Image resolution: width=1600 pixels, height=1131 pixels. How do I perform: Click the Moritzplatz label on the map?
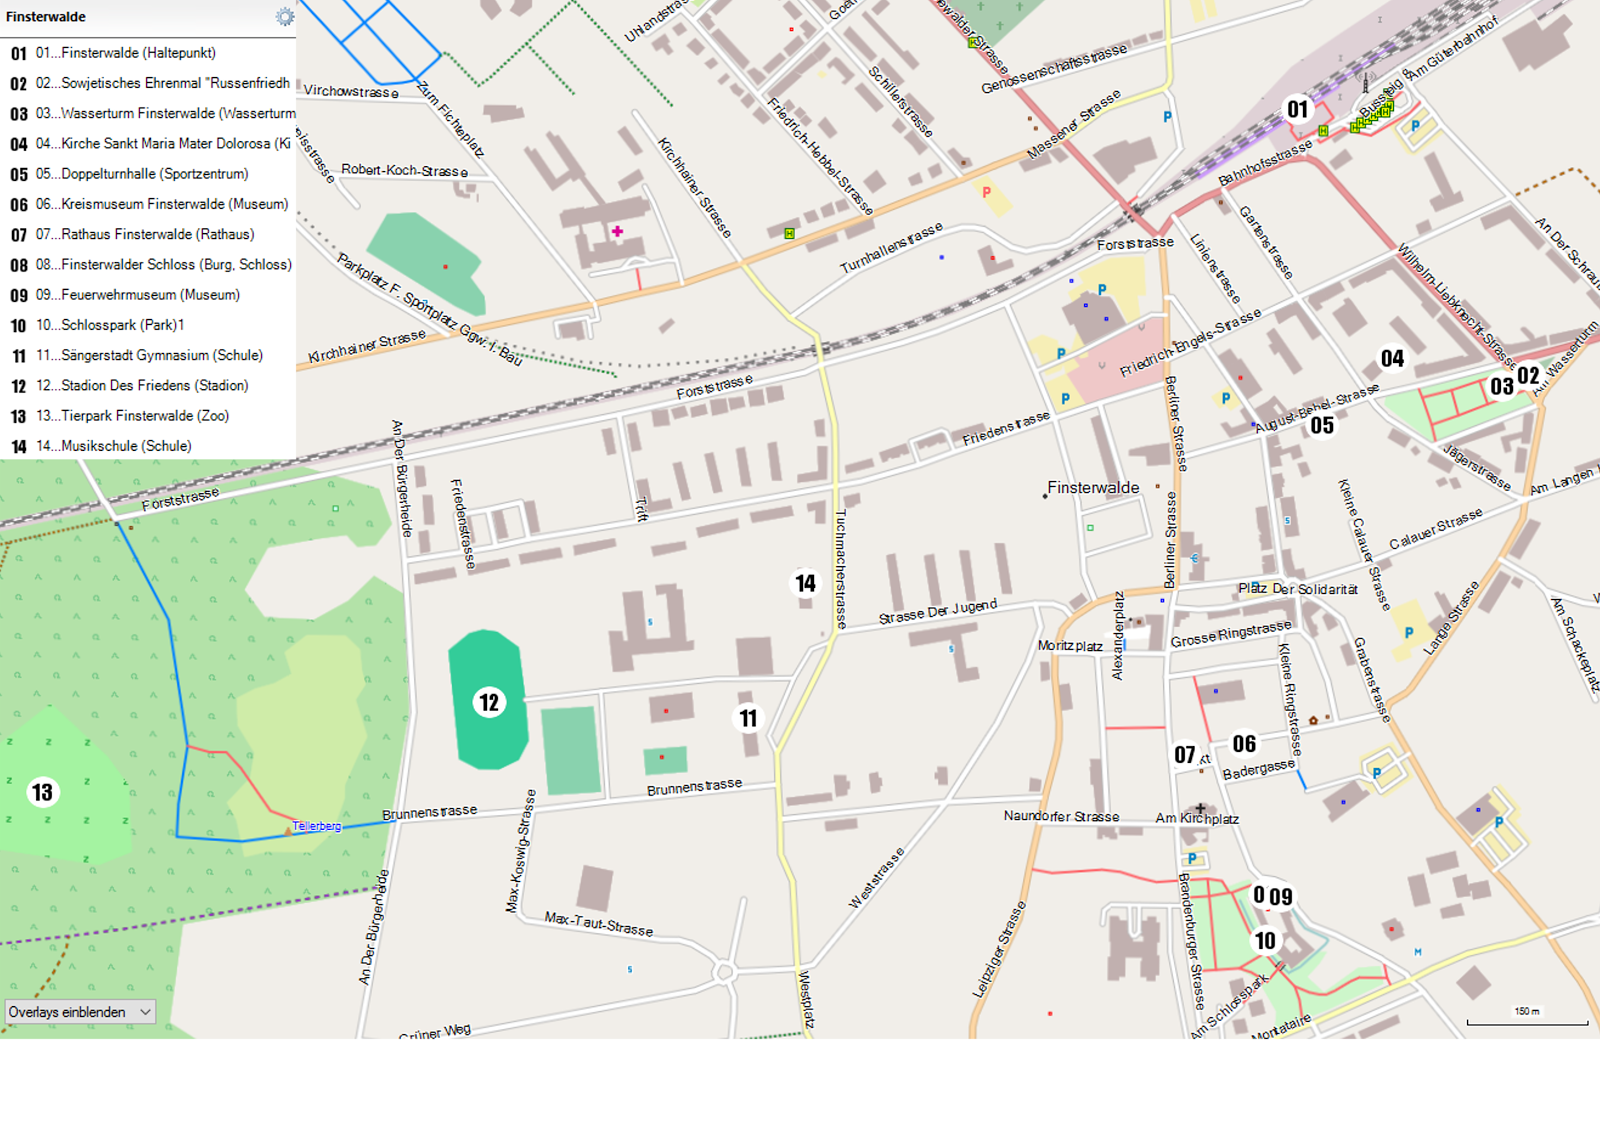pyautogui.click(x=1070, y=646)
